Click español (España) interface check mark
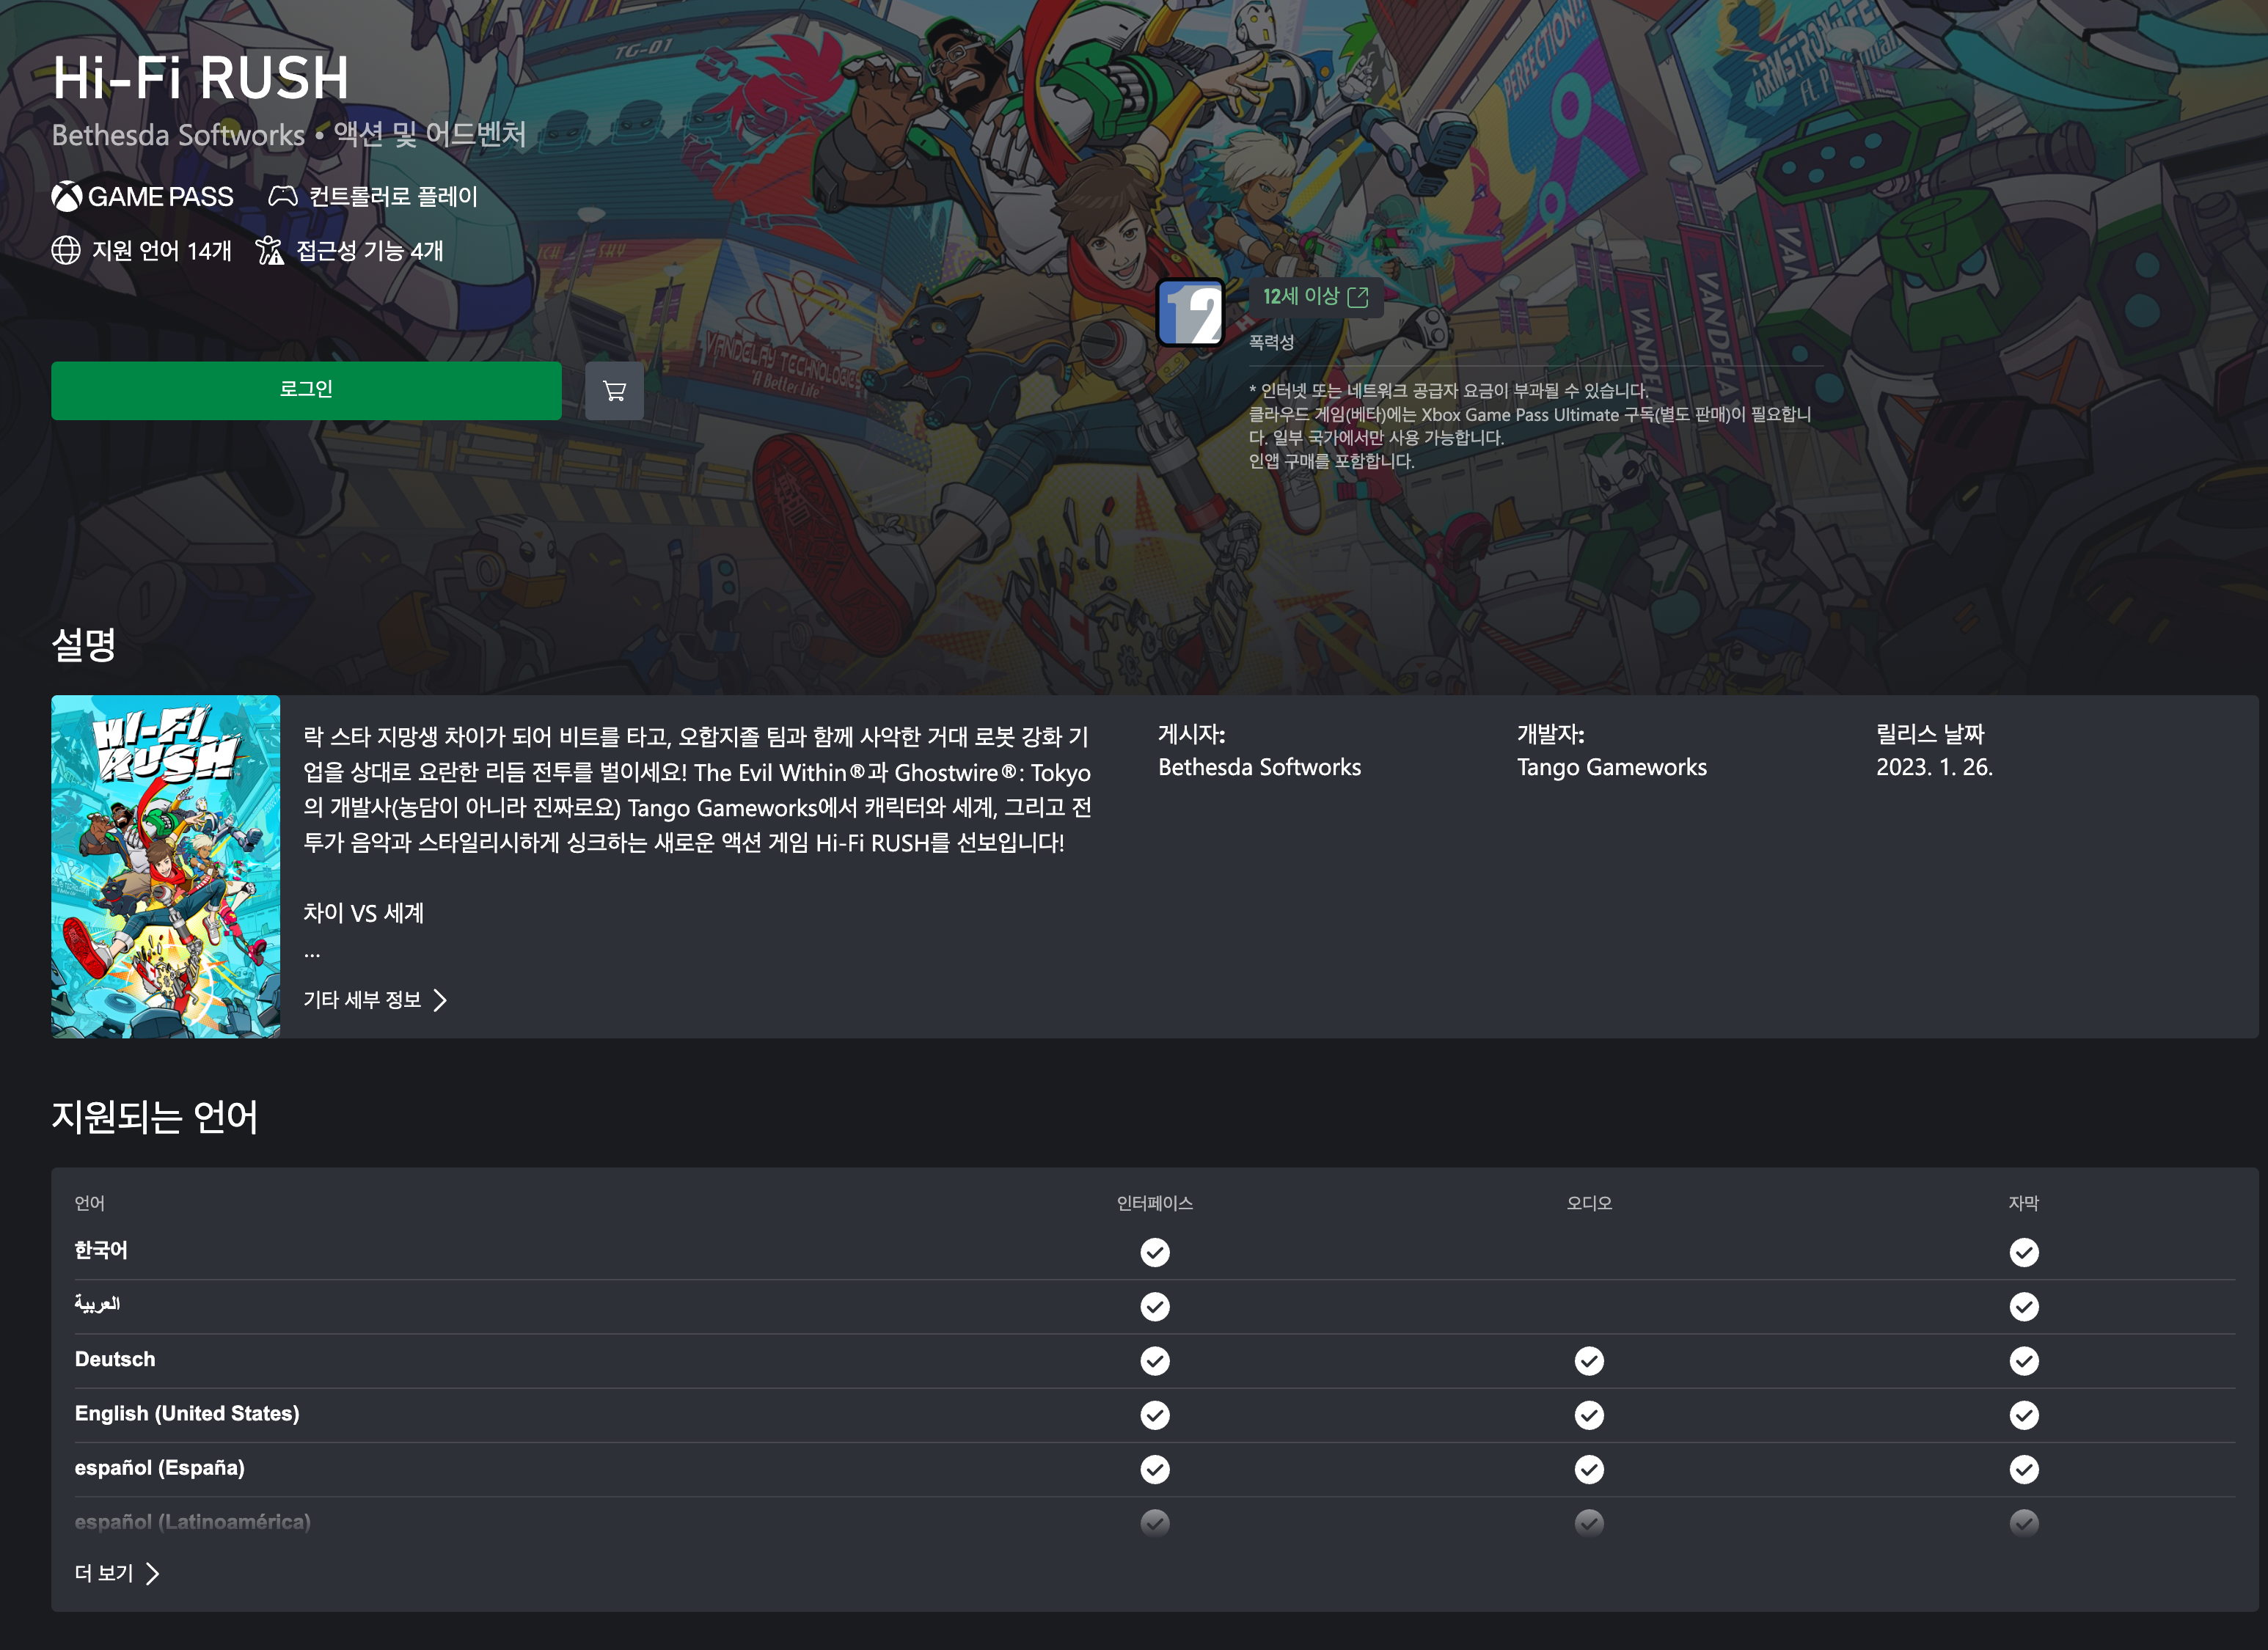The image size is (2268, 1650). (x=1155, y=1469)
